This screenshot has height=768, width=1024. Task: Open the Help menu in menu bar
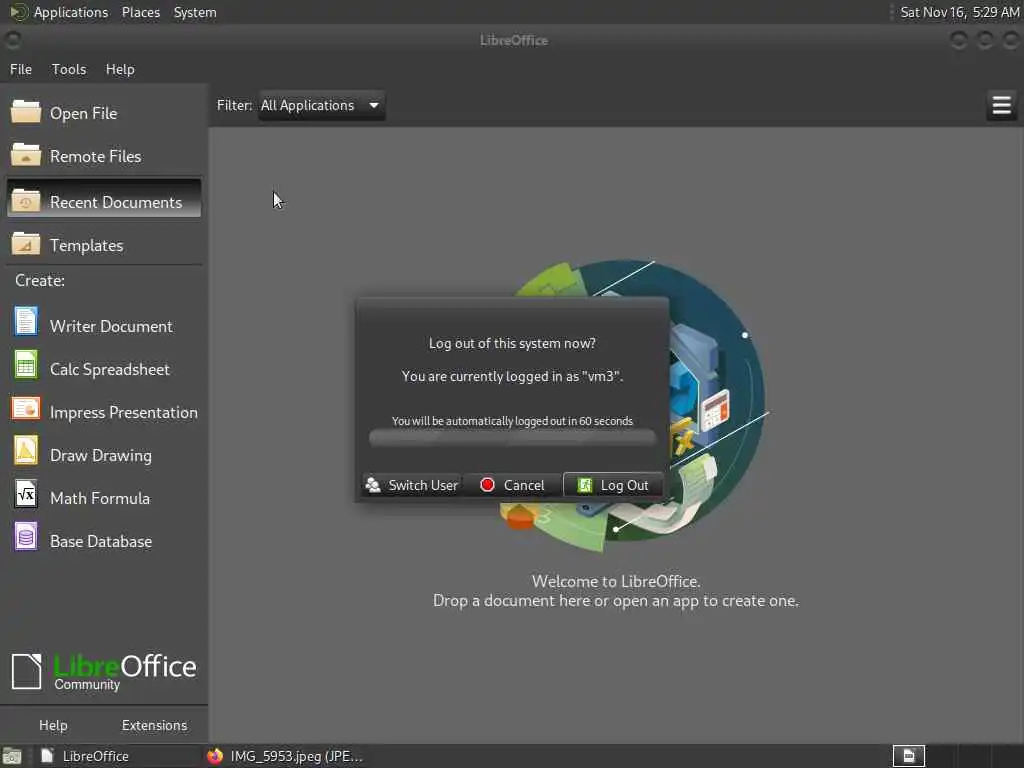click(x=120, y=69)
